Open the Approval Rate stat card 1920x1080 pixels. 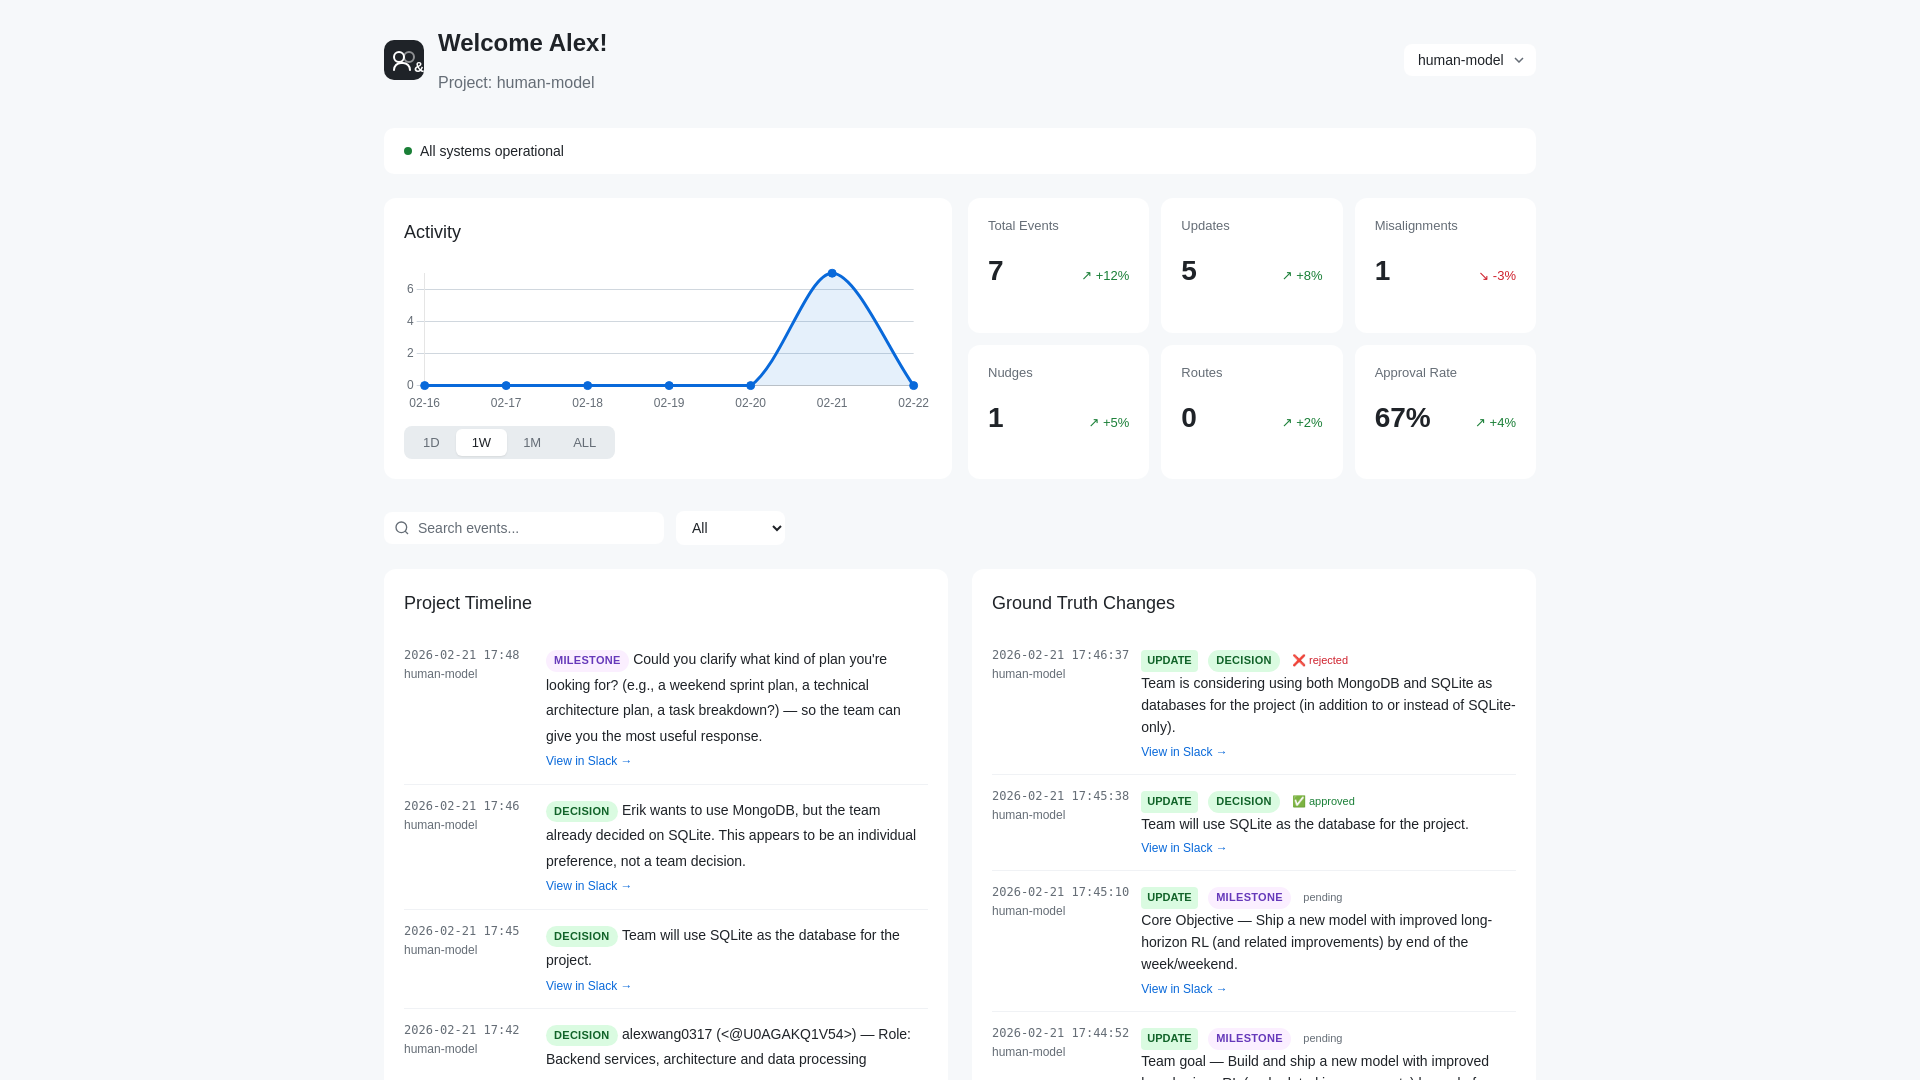(1445, 412)
